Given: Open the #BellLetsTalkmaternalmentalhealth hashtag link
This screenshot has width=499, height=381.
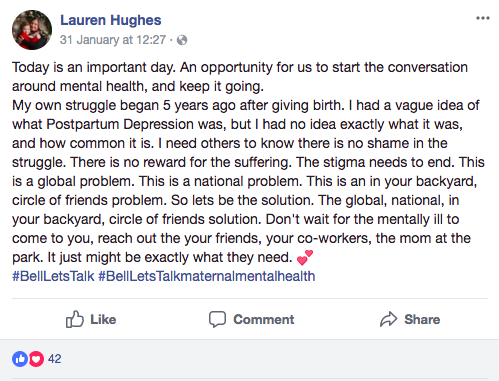Looking at the screenshot, I should point(207,276).
